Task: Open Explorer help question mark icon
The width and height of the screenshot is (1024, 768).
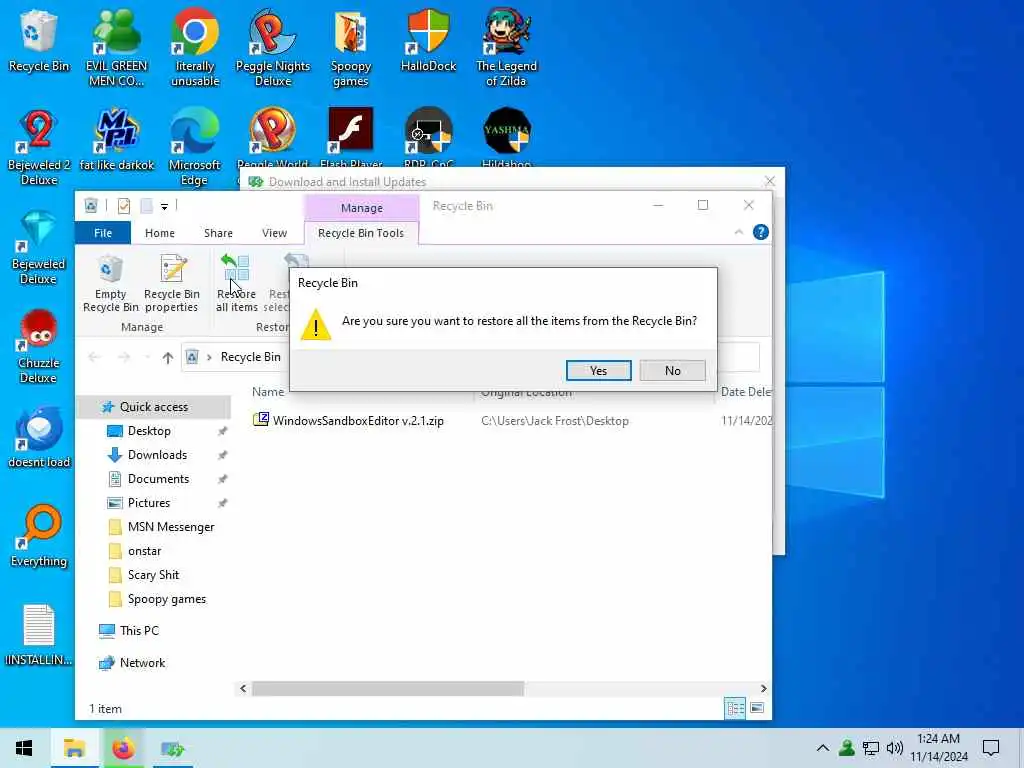Action: tap(760, 232)
